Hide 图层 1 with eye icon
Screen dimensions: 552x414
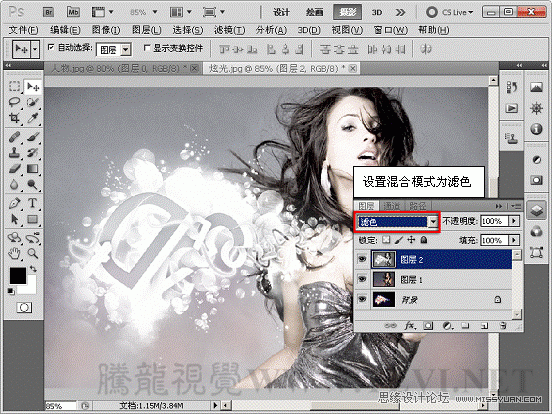point(362,280)
